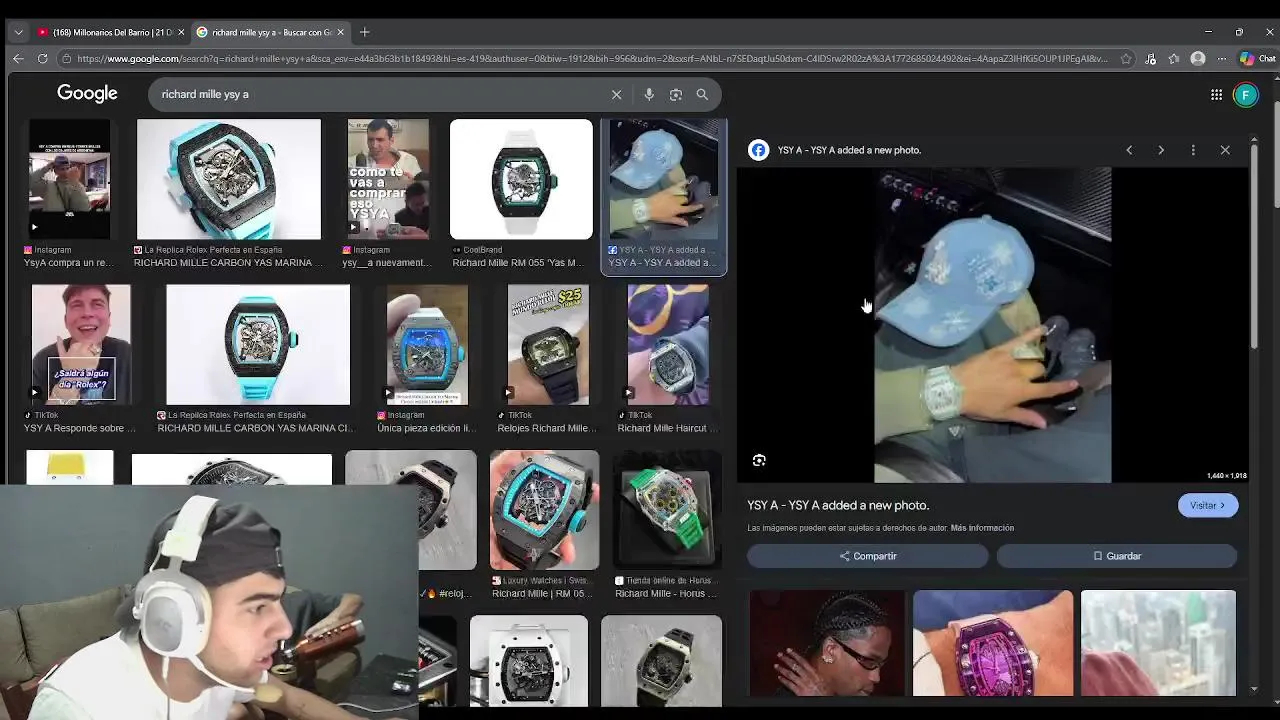Open the browser profile icon

coord(1198,59)
